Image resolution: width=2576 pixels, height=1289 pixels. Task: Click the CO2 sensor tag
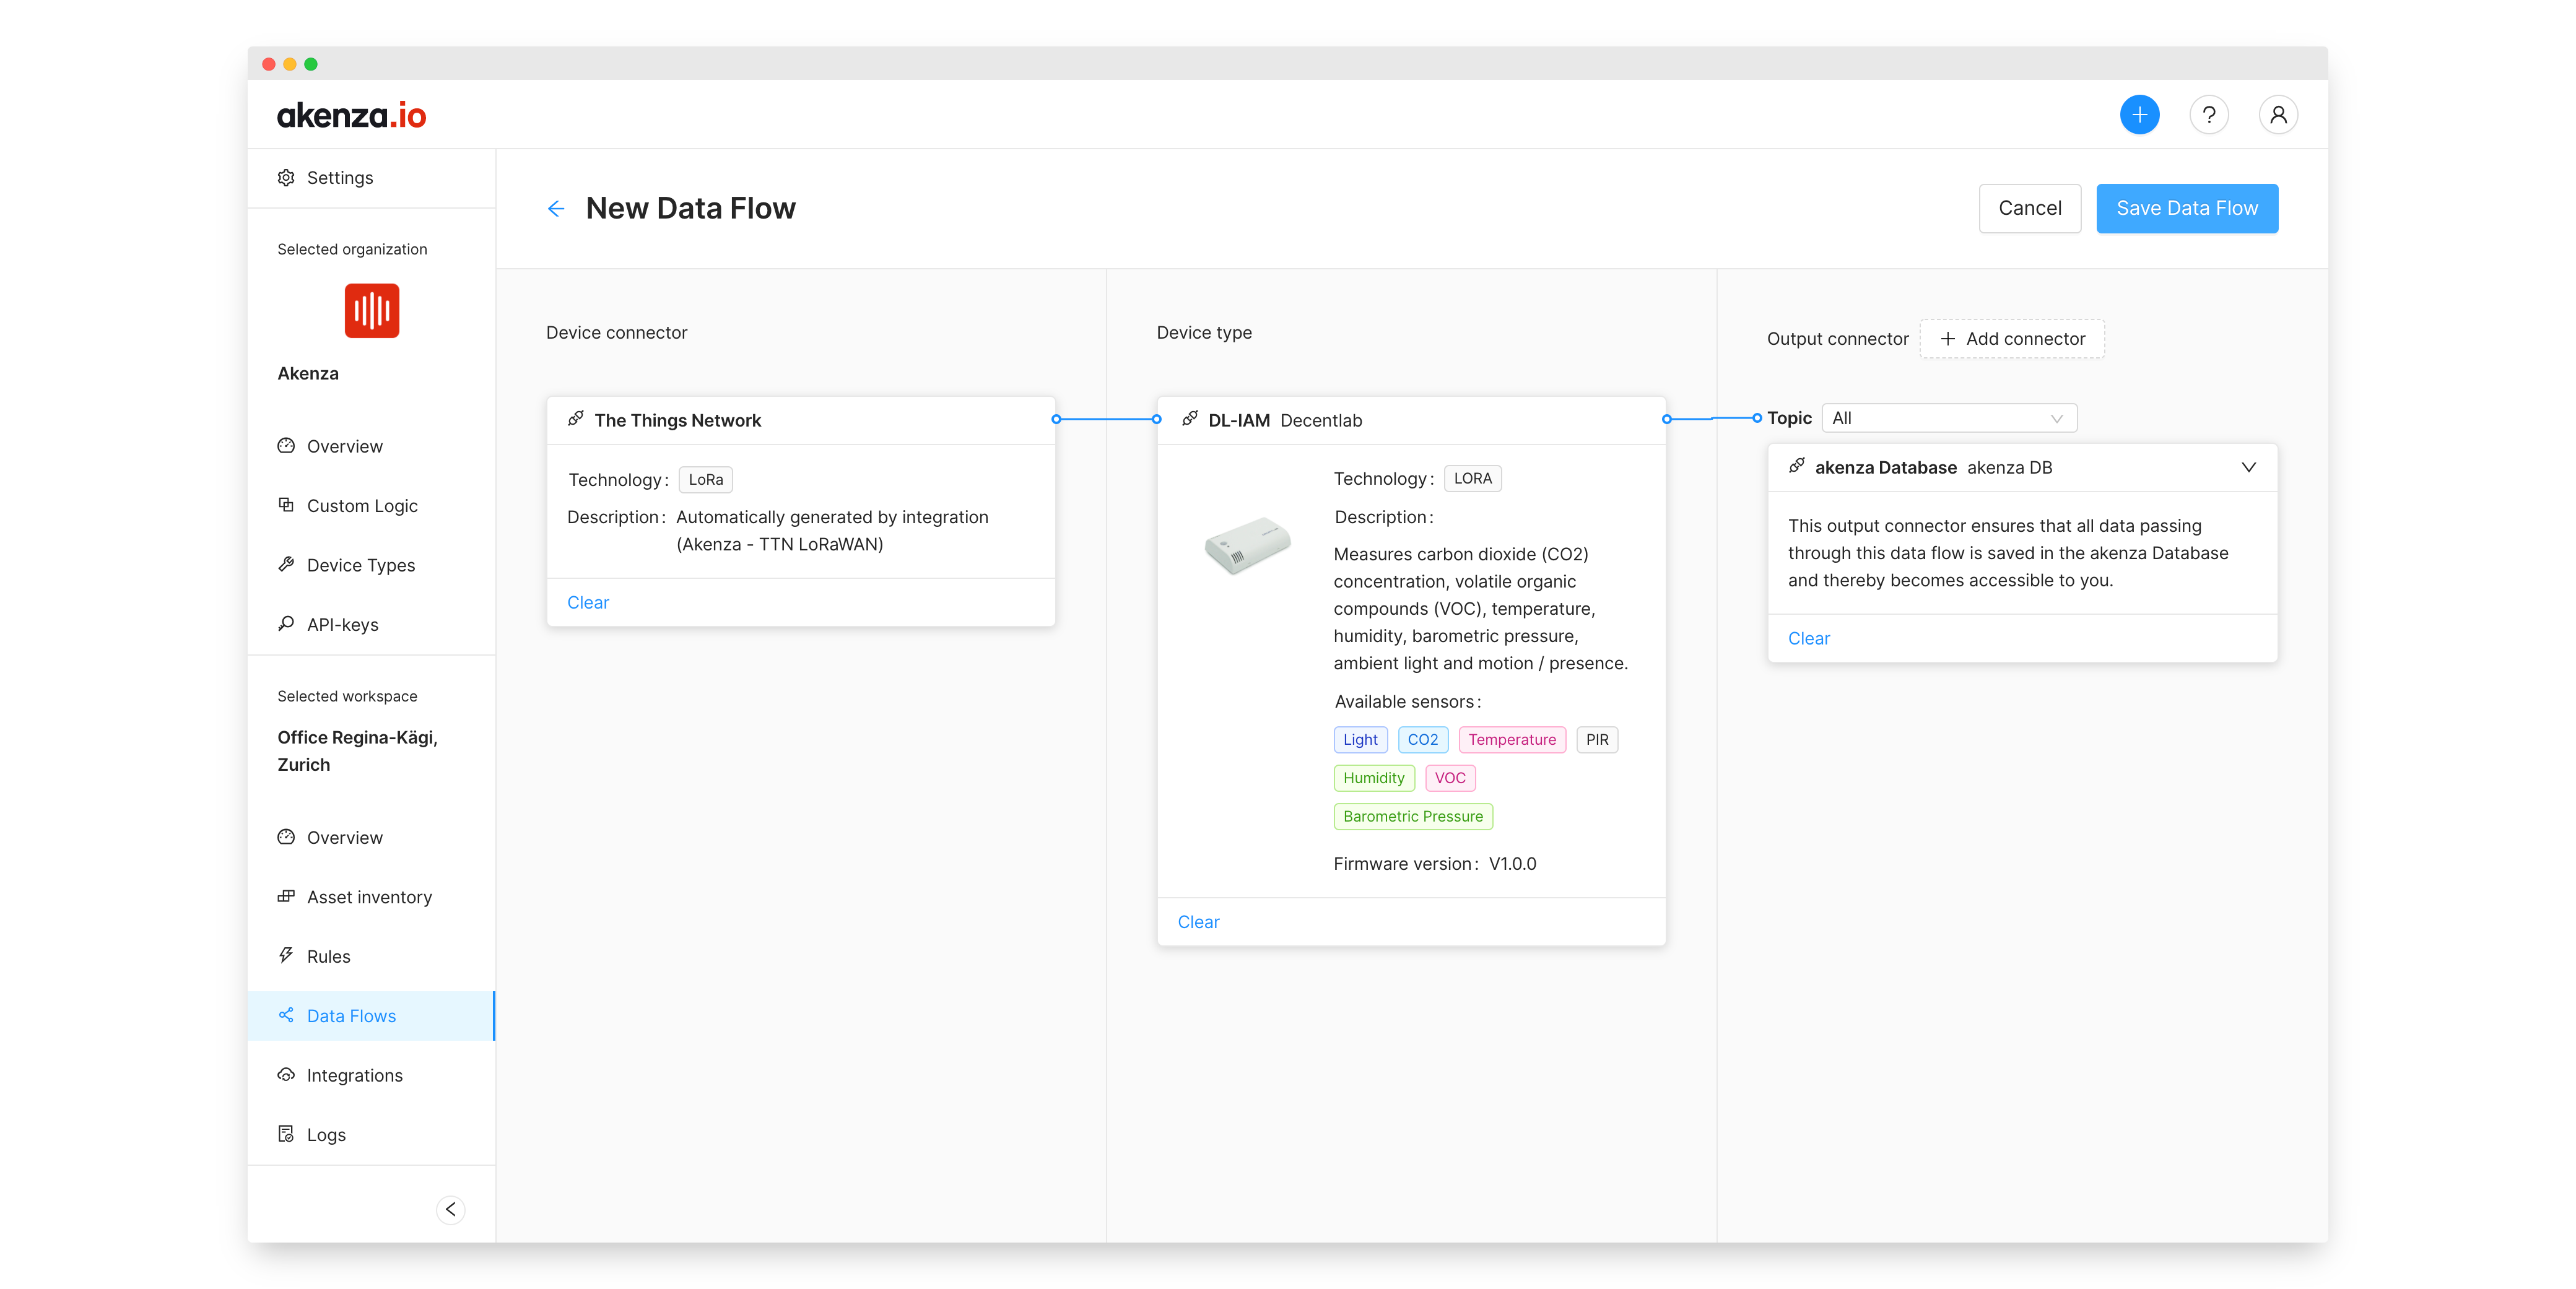1422,740
